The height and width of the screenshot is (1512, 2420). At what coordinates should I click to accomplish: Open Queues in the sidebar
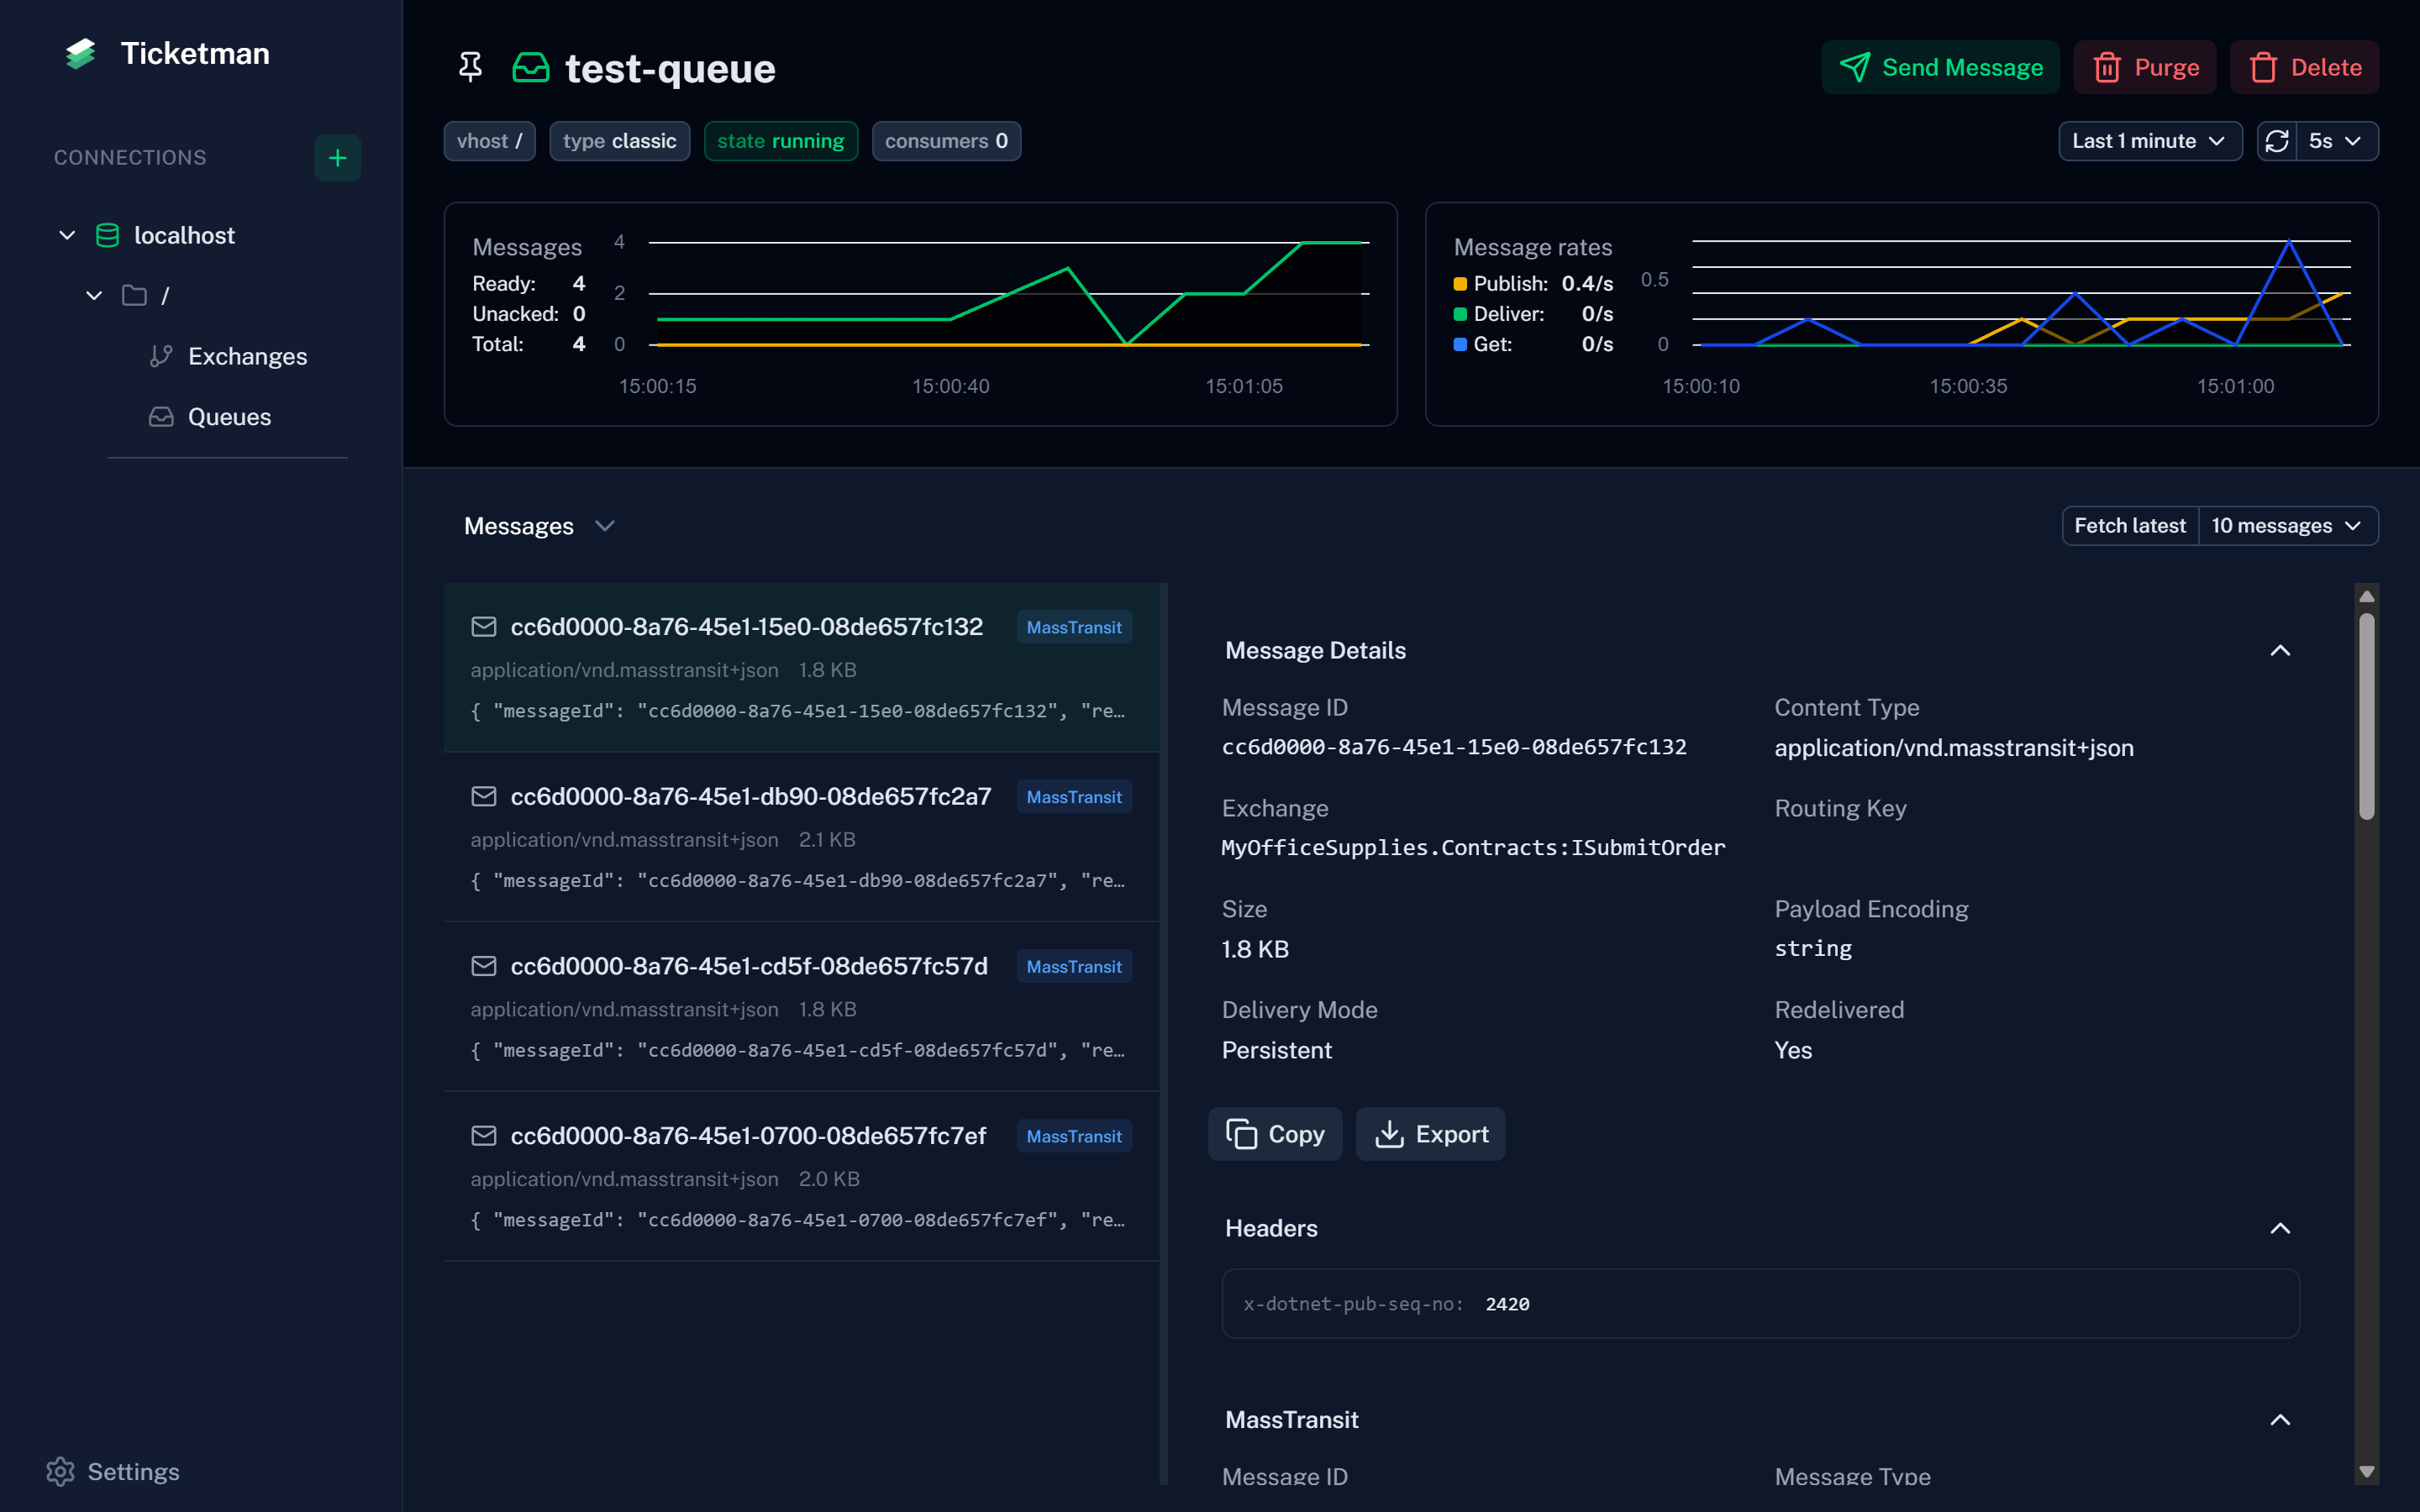(229, 417)
